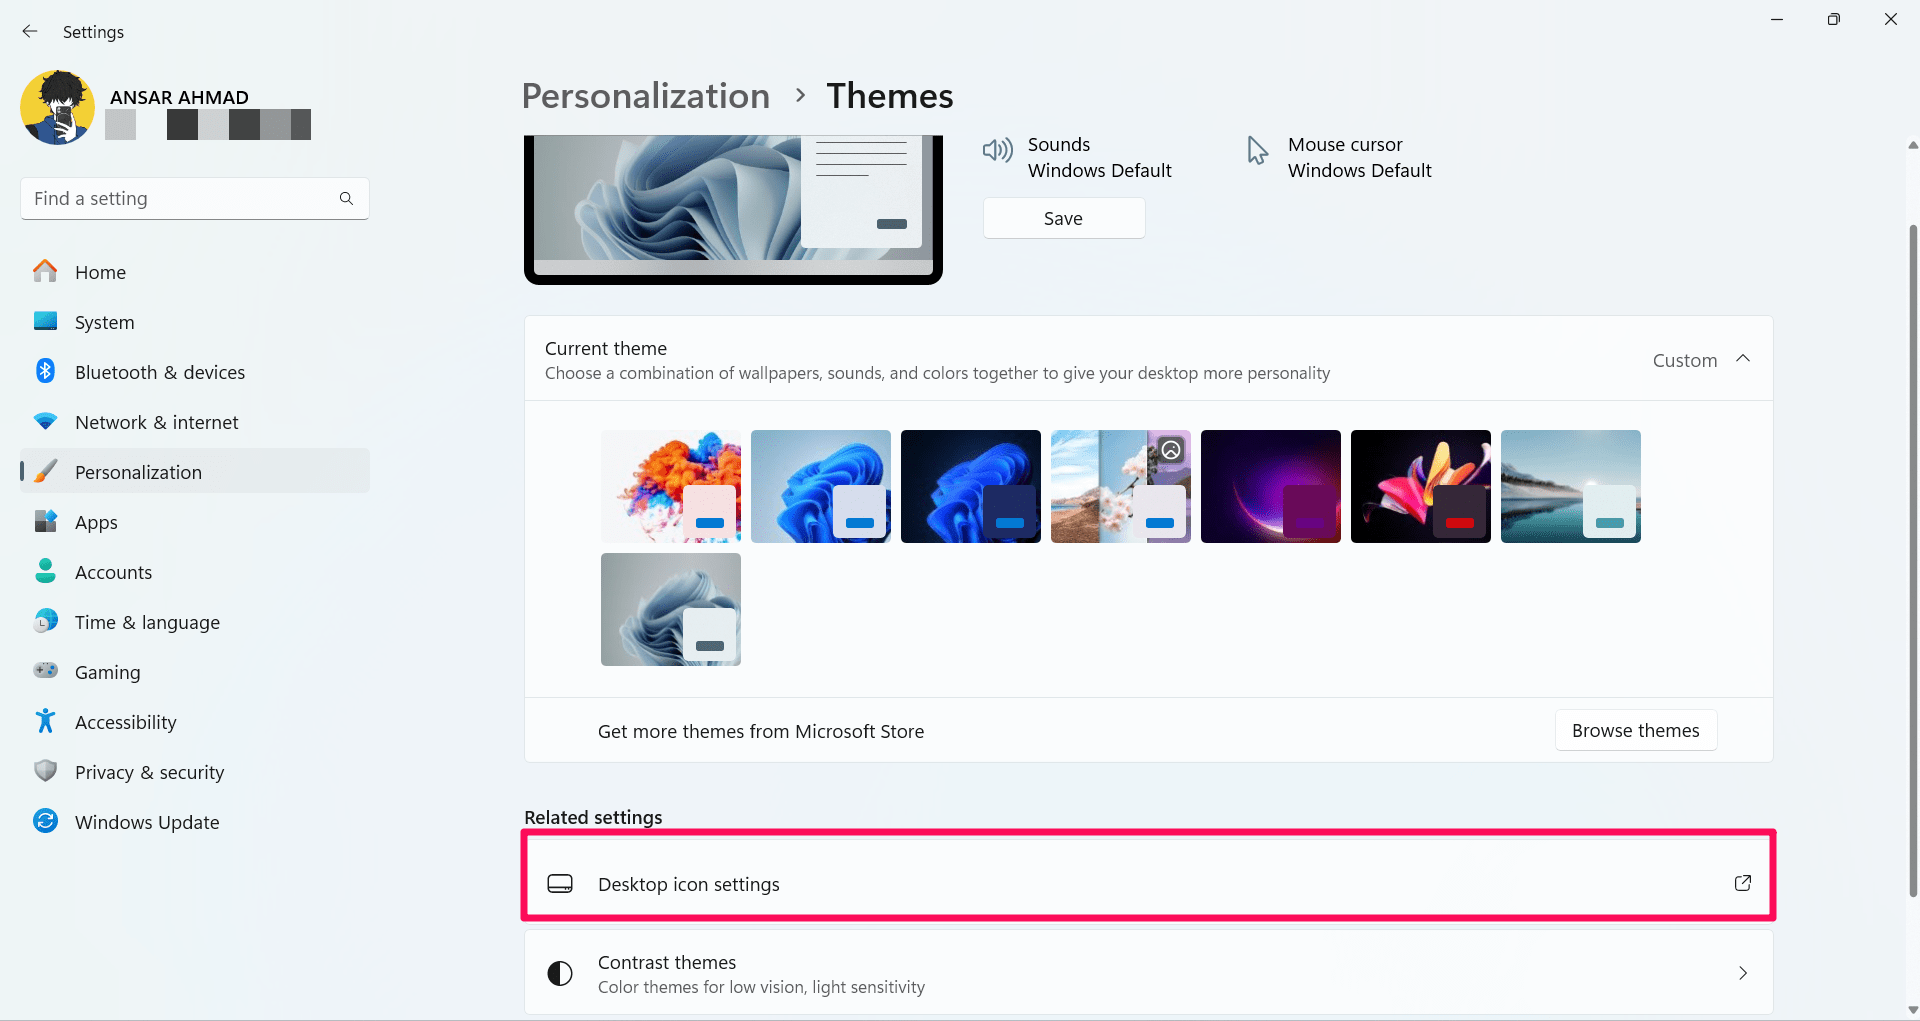Select the red flower dark theme
Viewport: 1920px width, 1021px height.
(x=1420, y=486)
